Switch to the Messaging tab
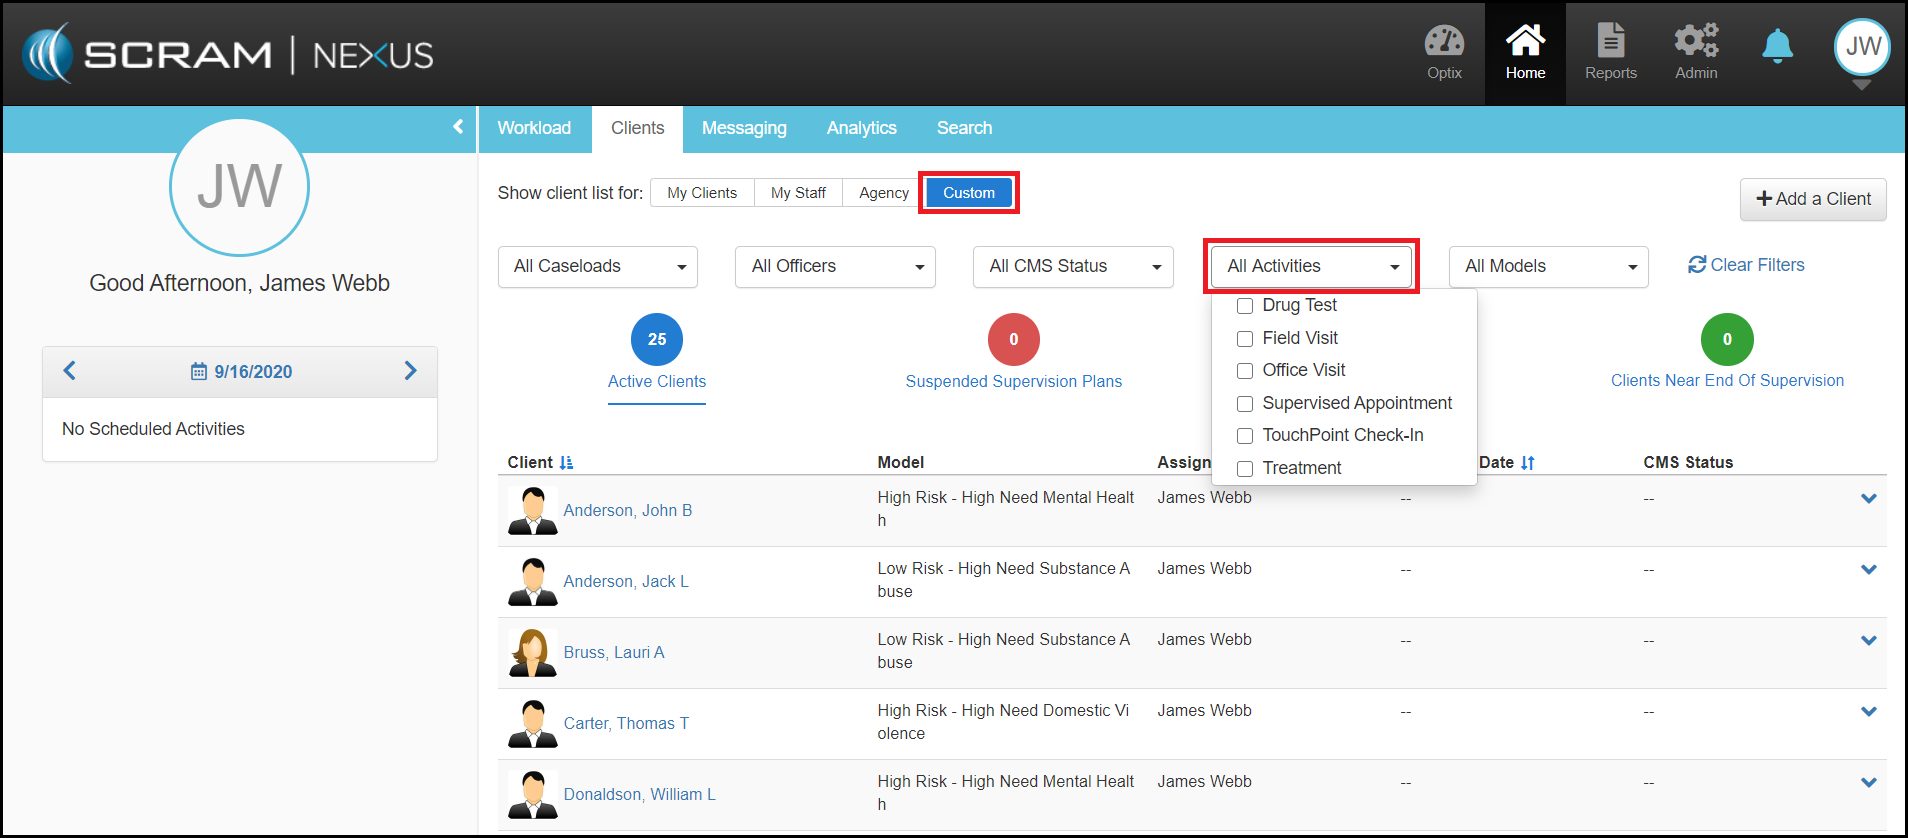The image size is (1908, 838). coord(744,128)
